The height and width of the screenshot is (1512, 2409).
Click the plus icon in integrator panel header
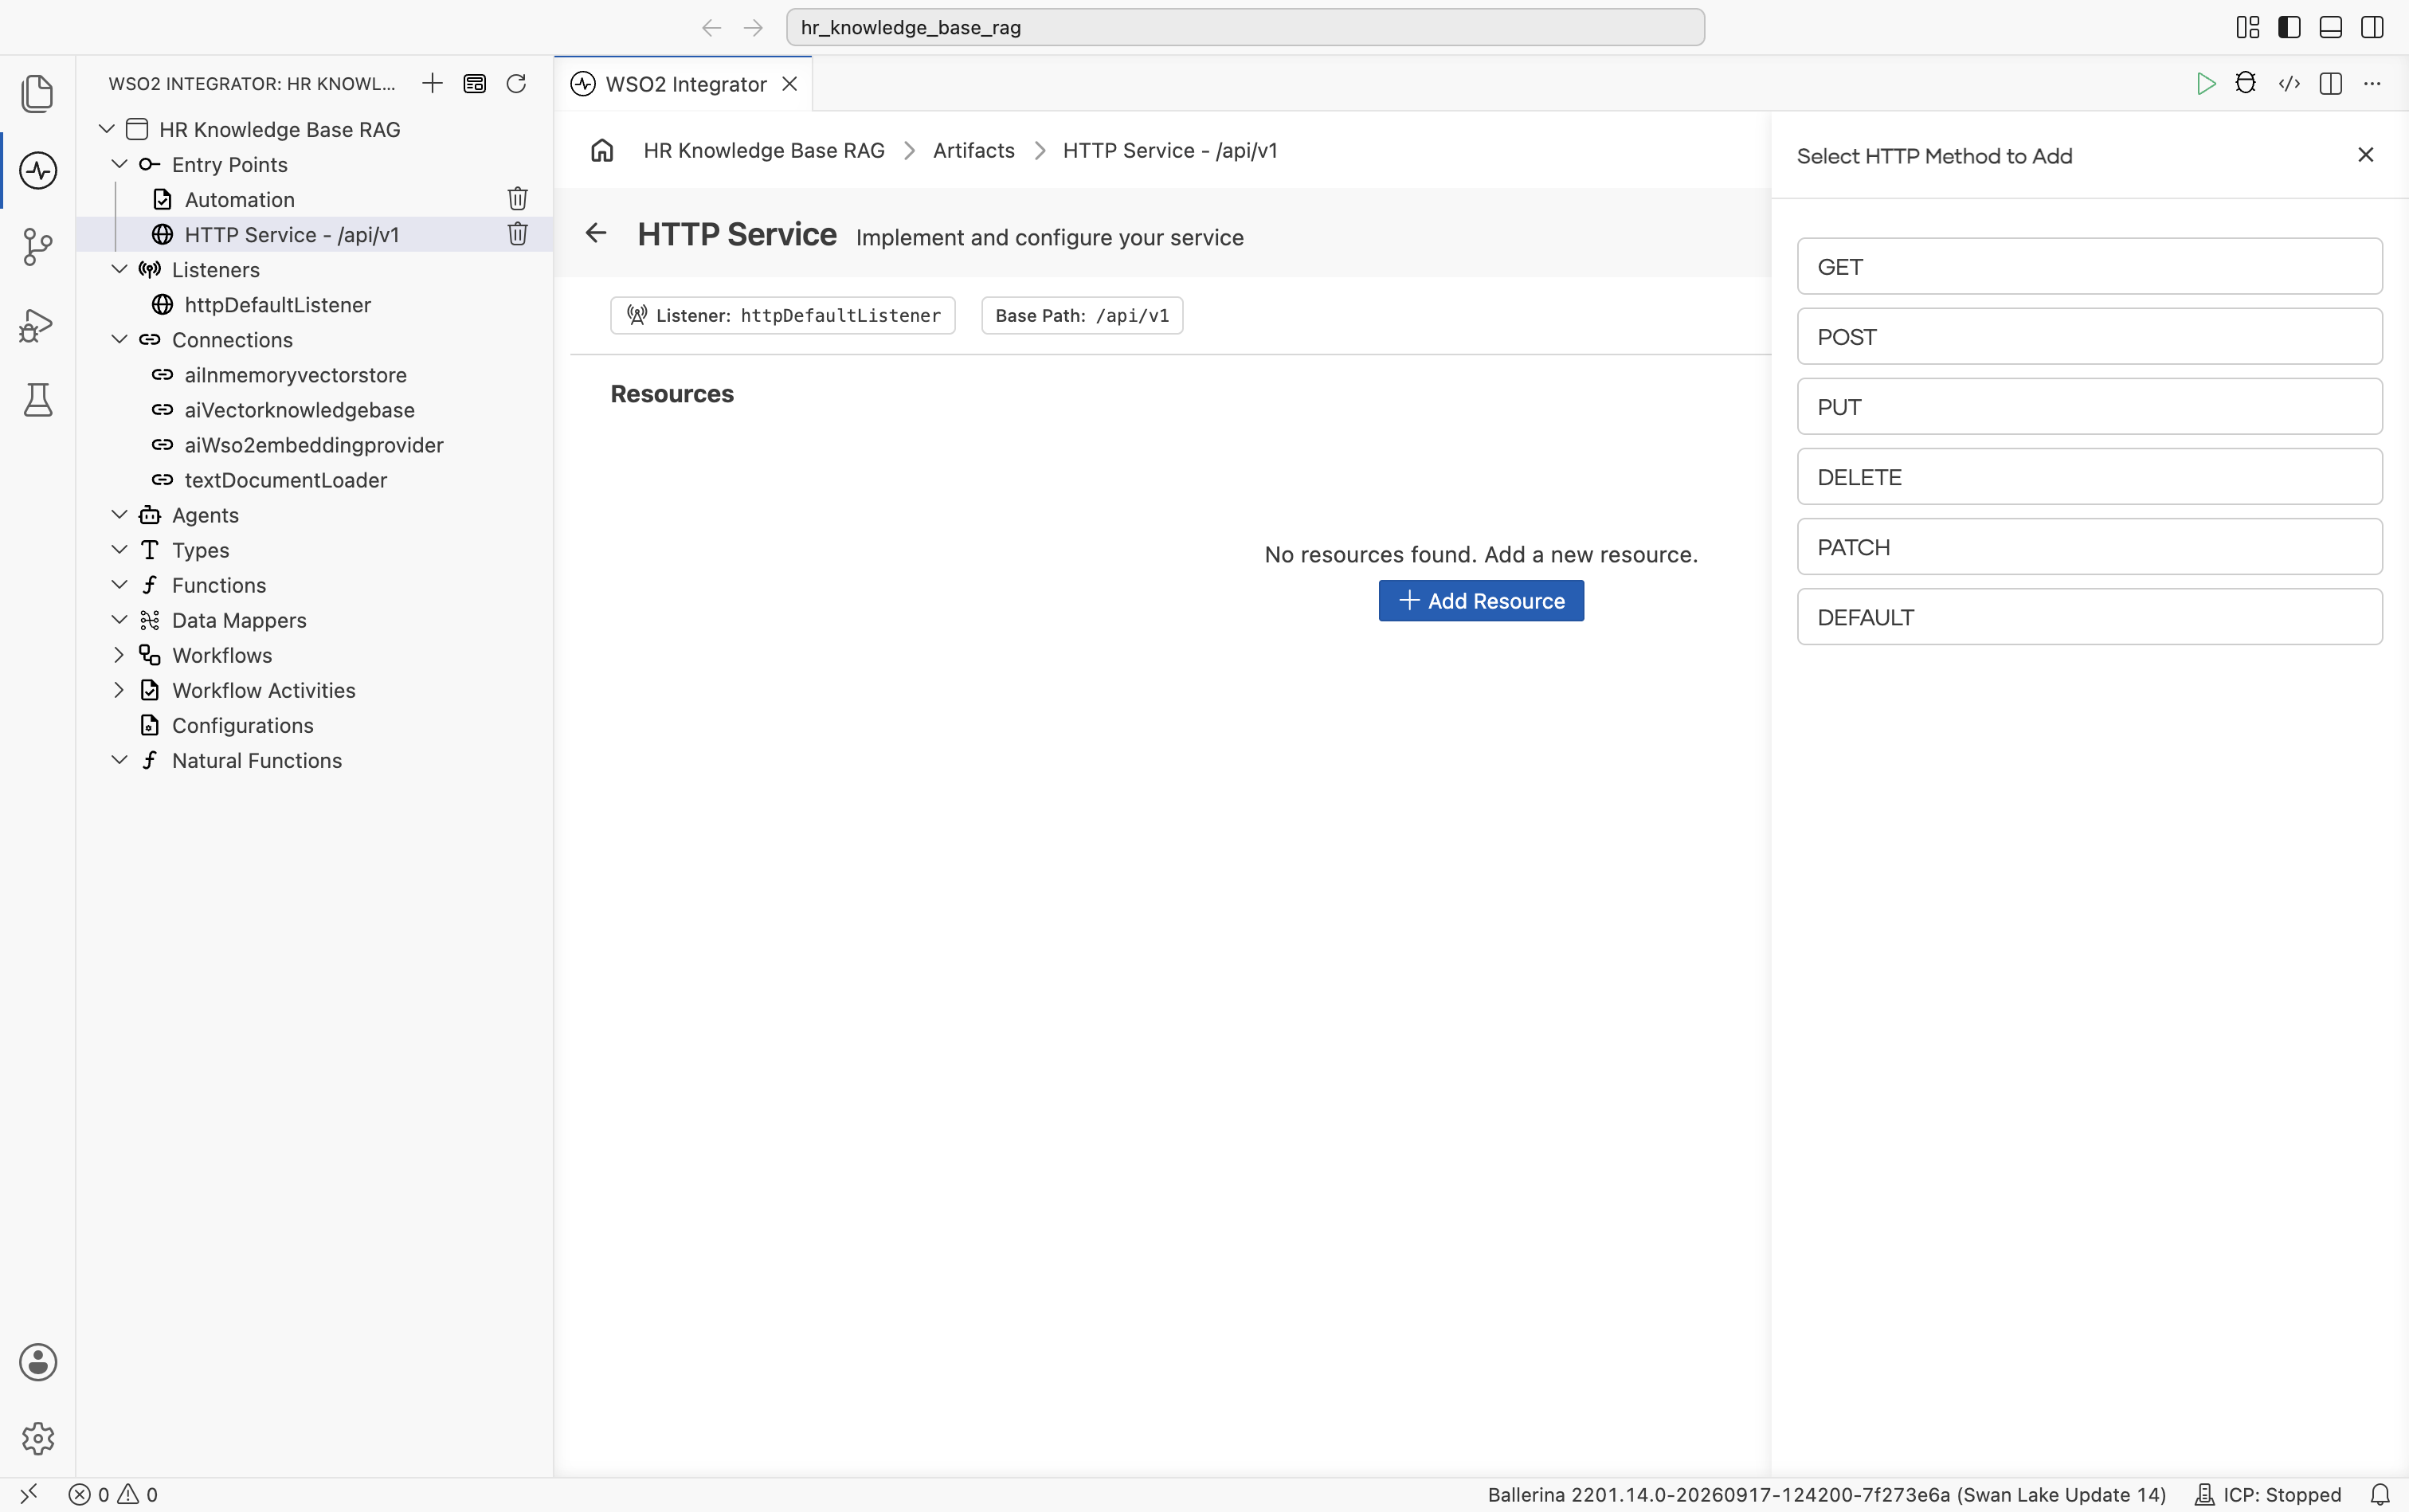coord(432,83)
